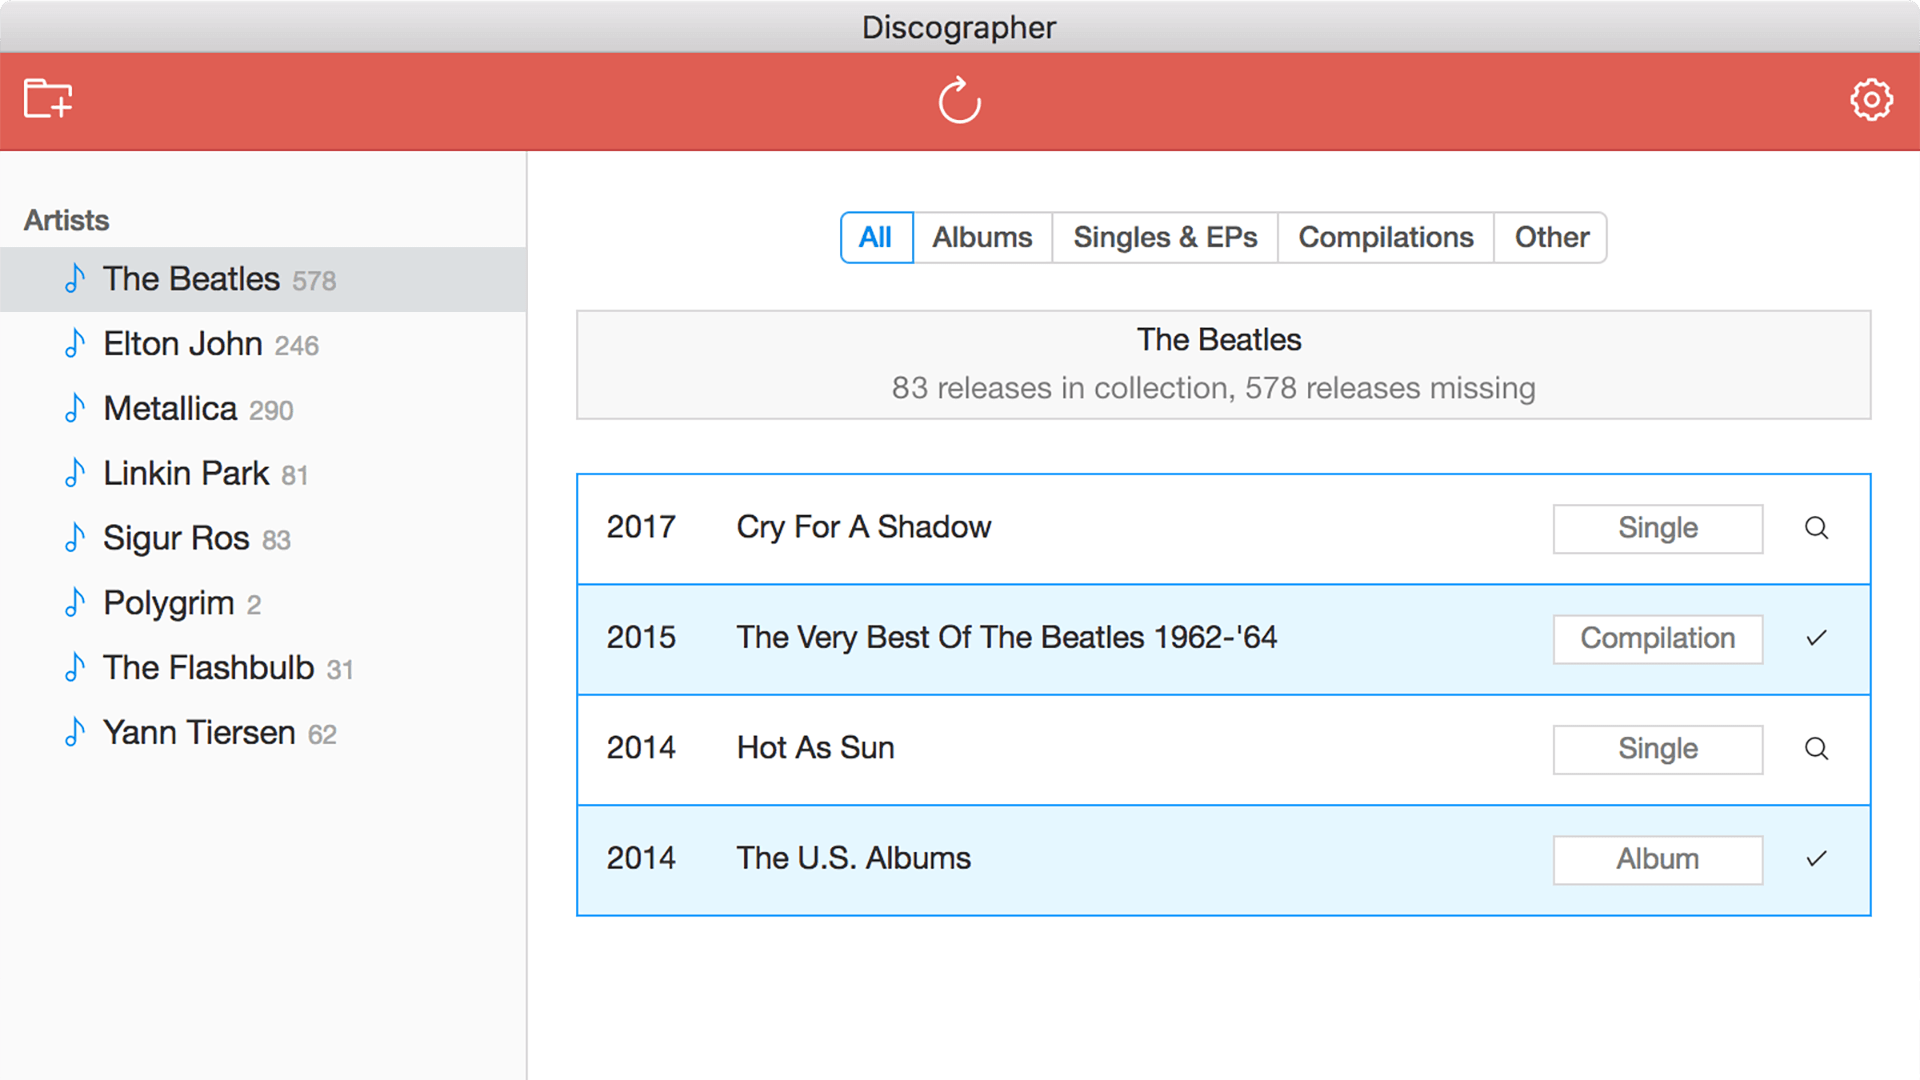Select Sigur Ros in the sidebar

(x=176, y=538)
